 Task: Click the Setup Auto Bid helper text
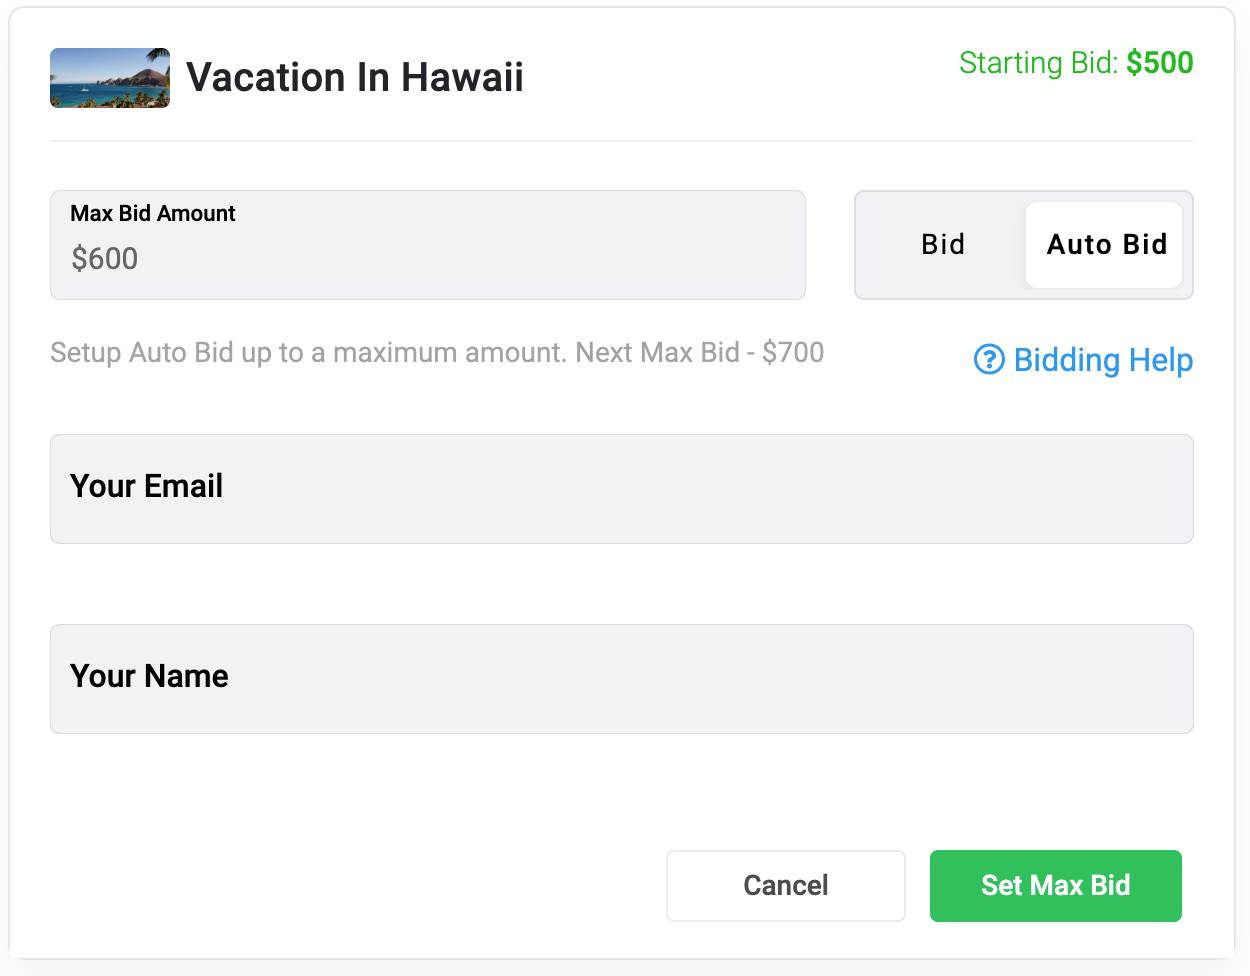(309, 353)
